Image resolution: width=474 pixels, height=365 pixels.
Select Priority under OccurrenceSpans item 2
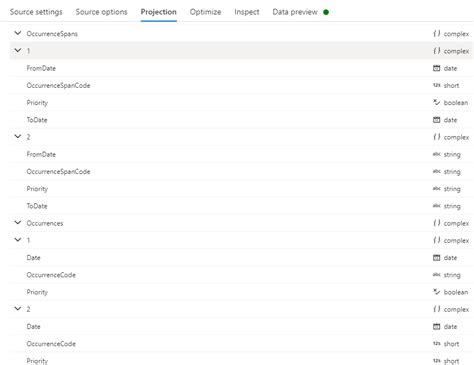37,189
